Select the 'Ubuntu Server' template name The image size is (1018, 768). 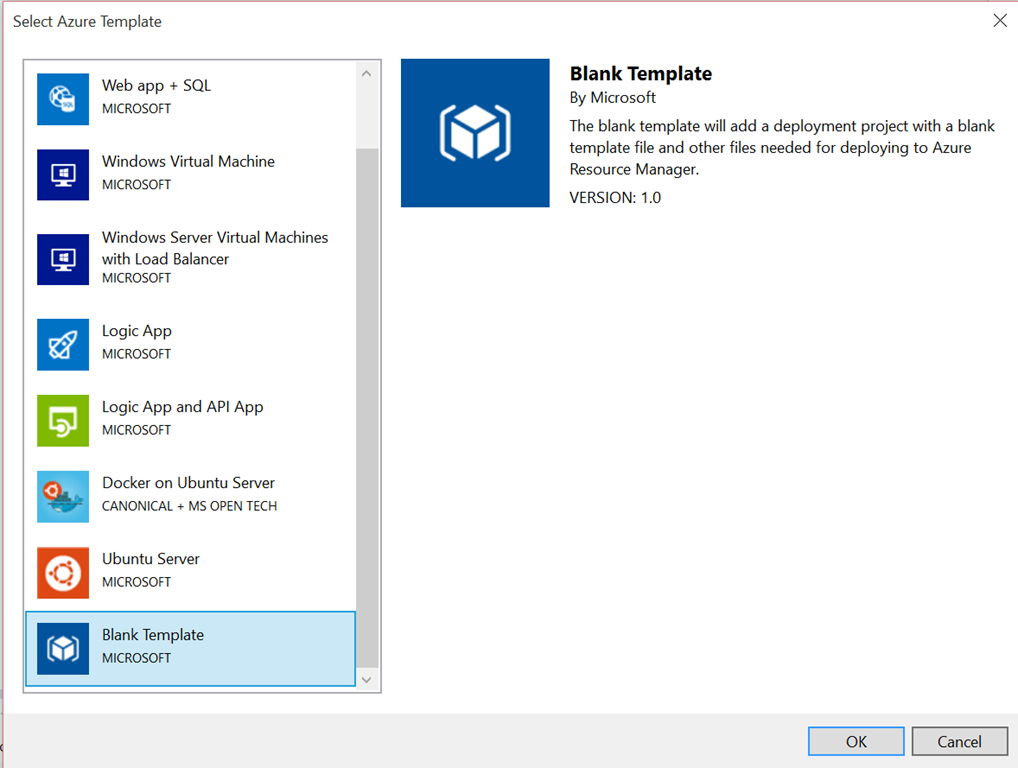coord(151,559)
